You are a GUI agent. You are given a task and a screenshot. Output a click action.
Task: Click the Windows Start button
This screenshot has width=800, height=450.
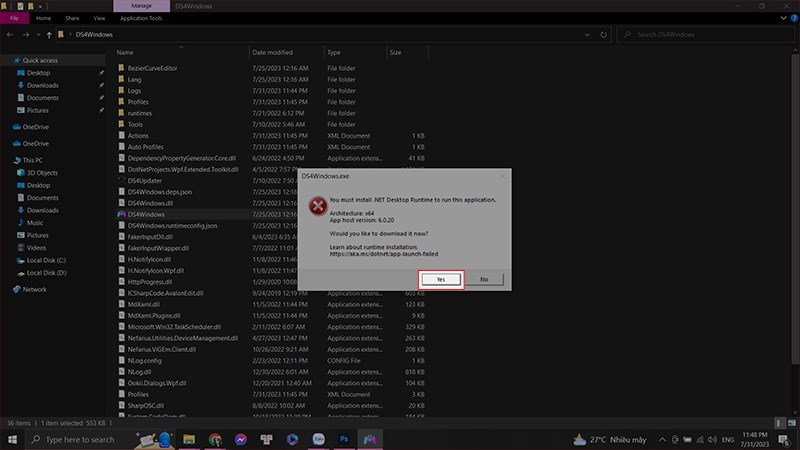(12, 439)
